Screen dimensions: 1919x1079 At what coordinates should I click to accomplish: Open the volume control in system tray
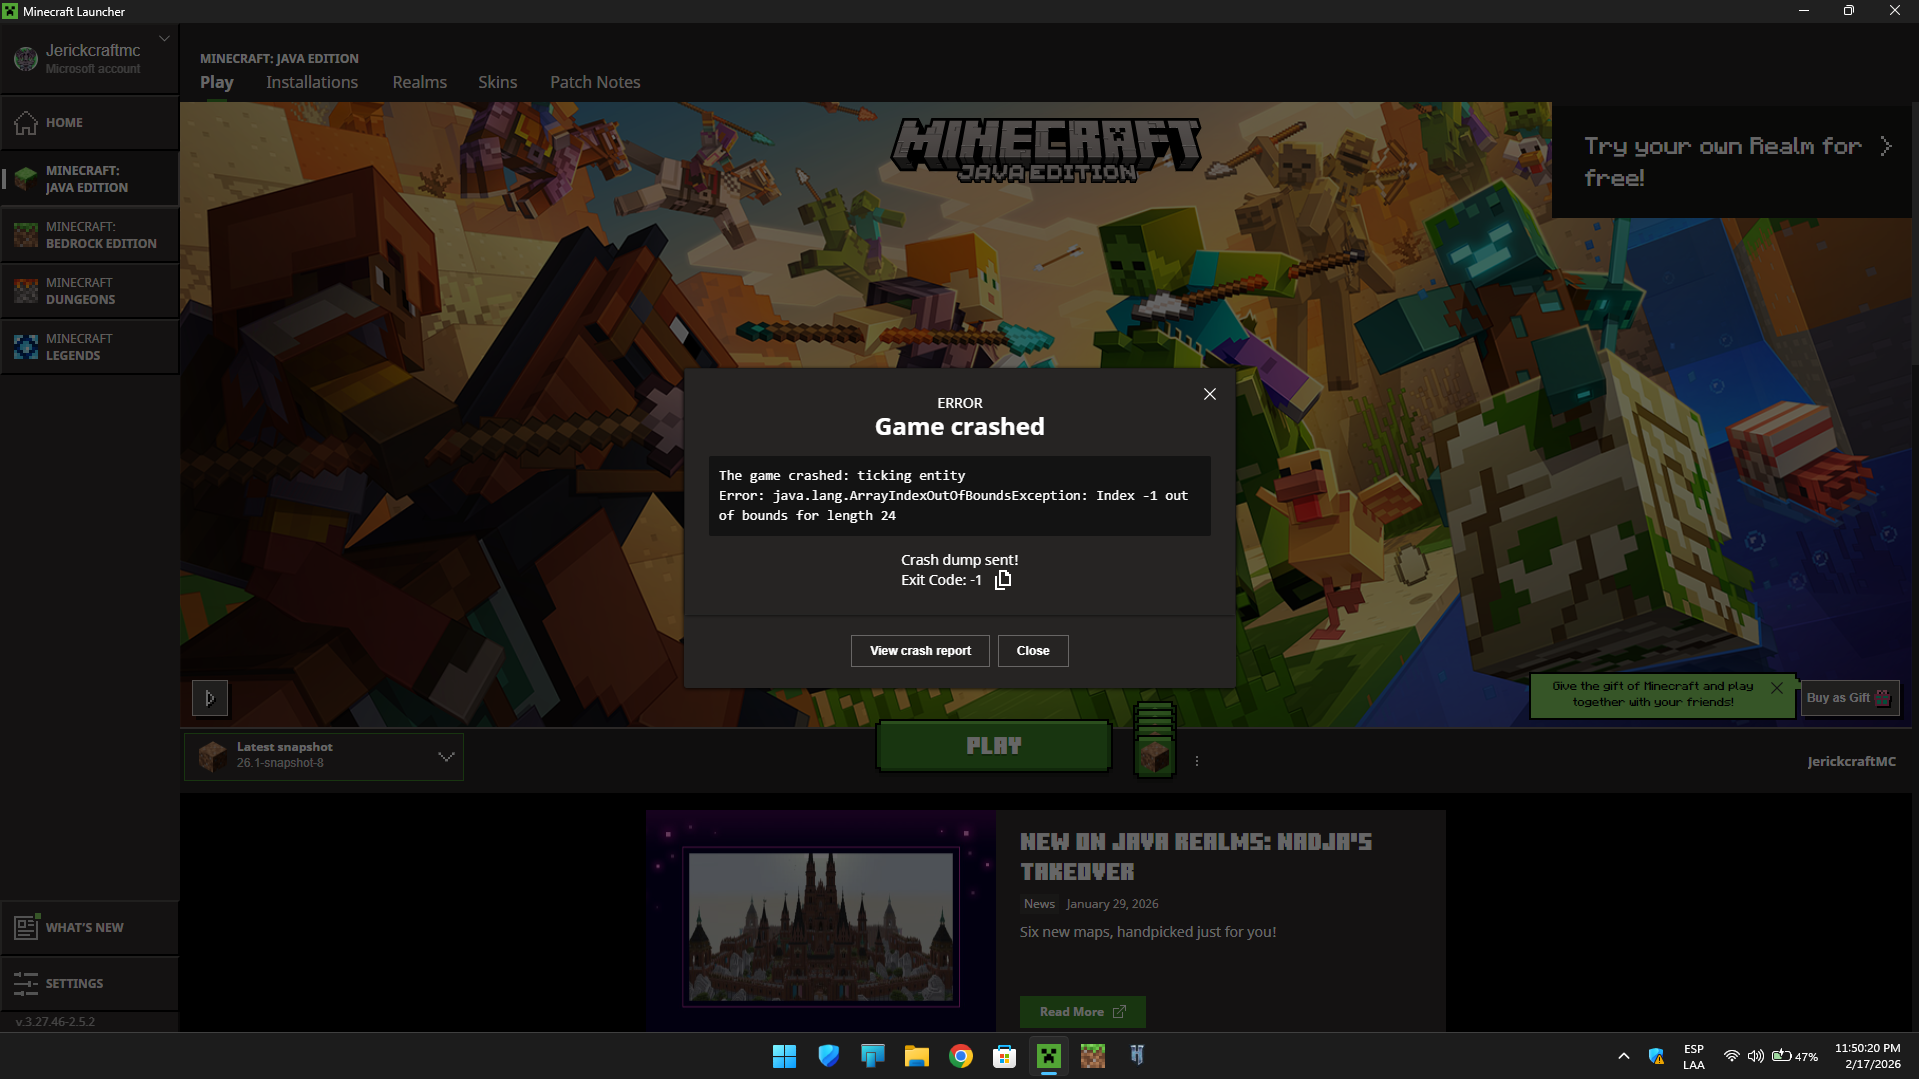pos(1755,1056)
